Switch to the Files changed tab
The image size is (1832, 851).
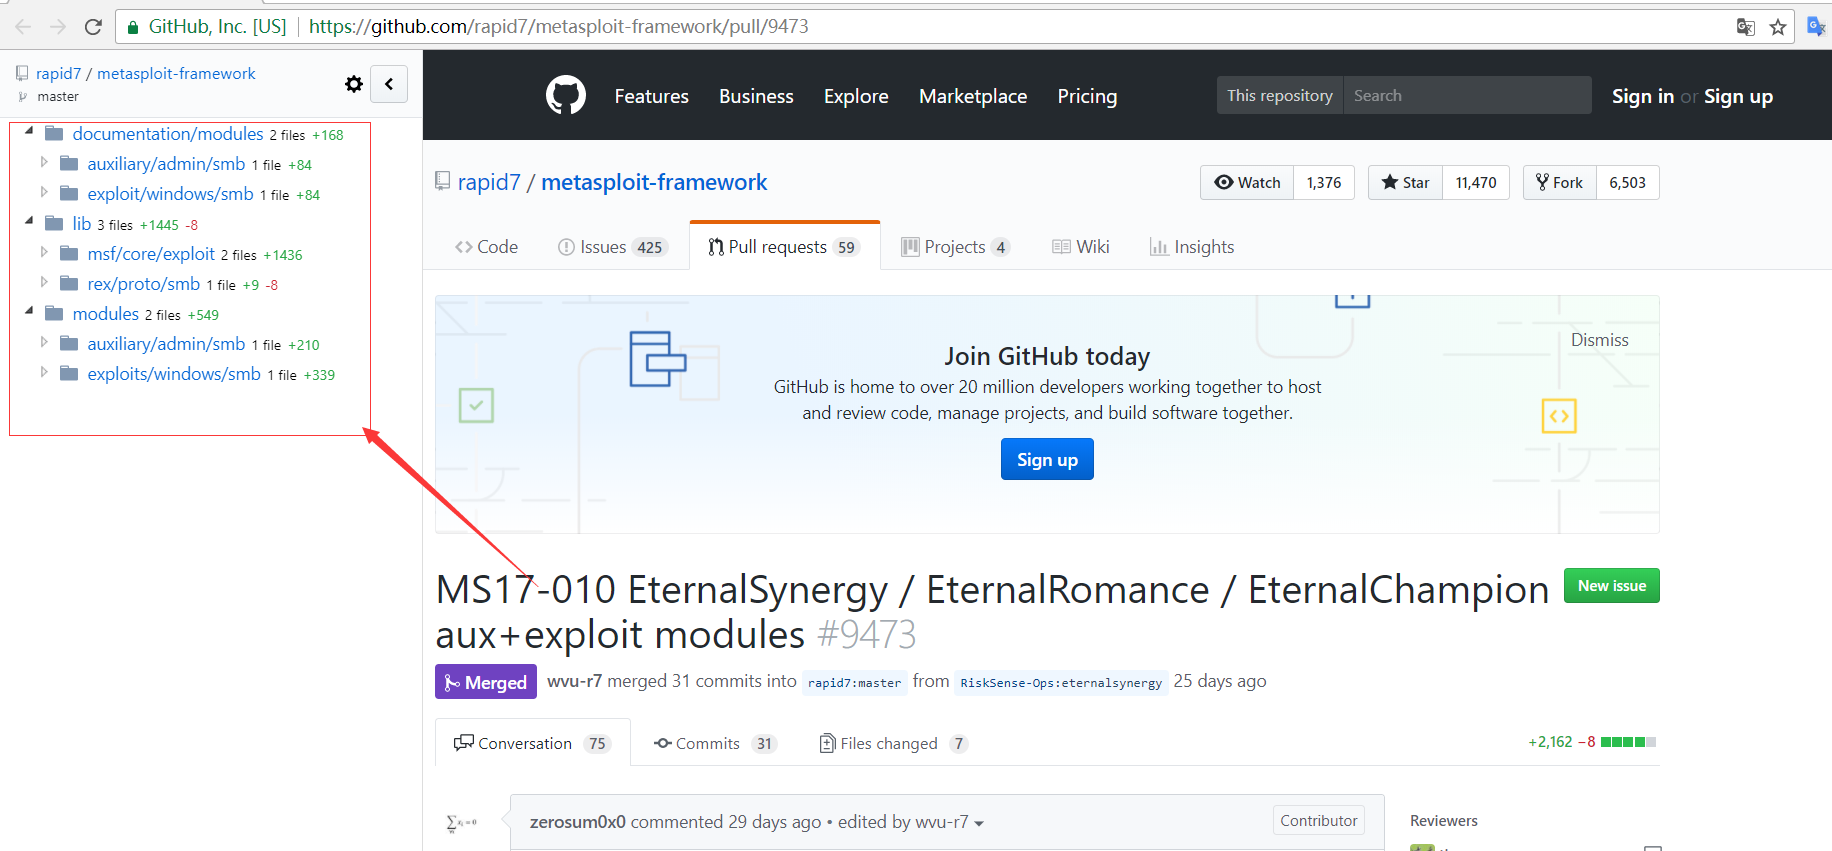tap(889, 743)
